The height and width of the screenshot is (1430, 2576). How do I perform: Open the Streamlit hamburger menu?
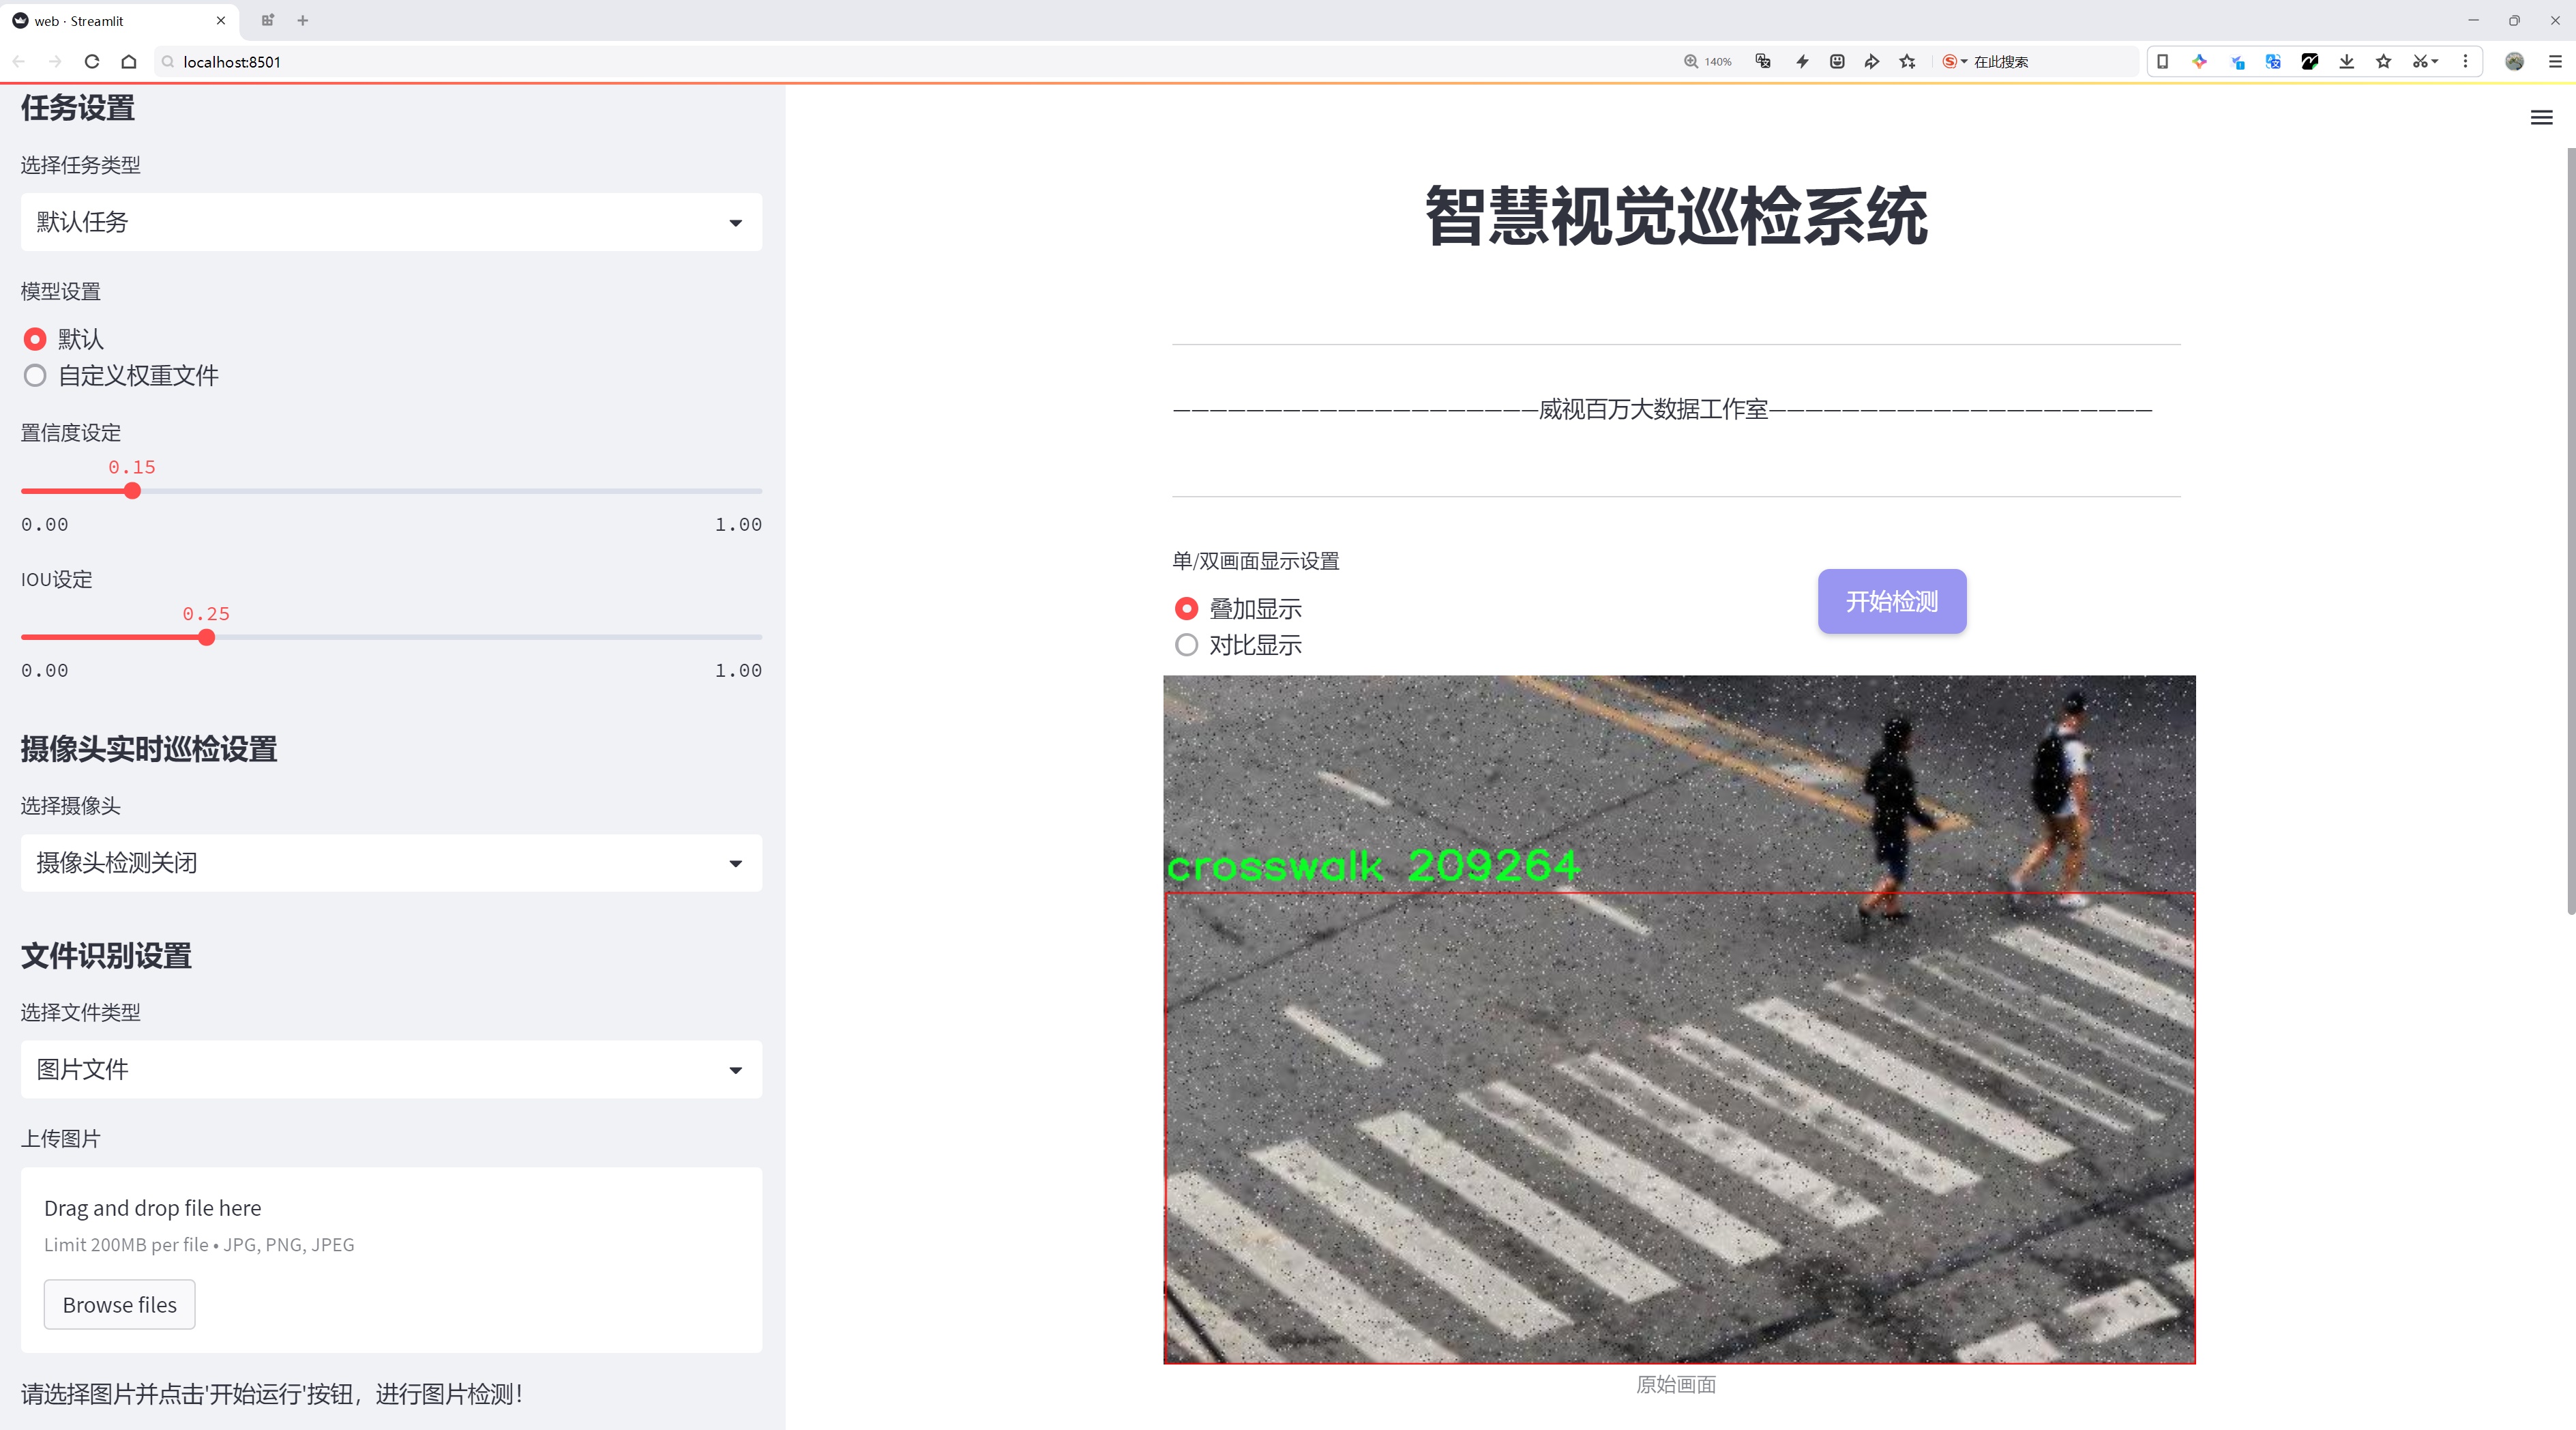[2541, 118]
